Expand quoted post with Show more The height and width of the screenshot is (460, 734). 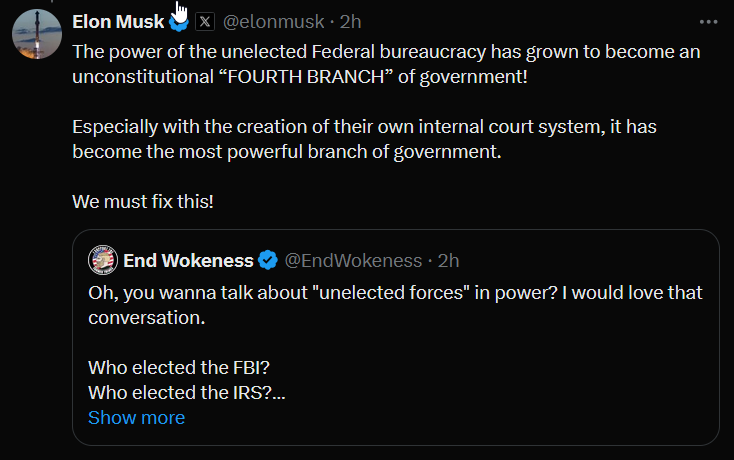tap(136, 417)
